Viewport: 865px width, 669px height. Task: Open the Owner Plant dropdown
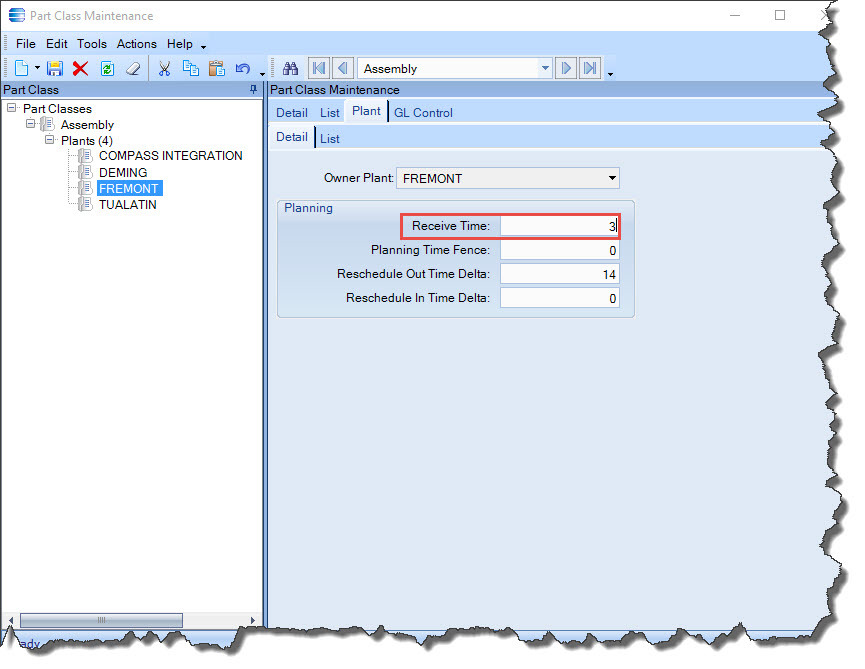612,178
